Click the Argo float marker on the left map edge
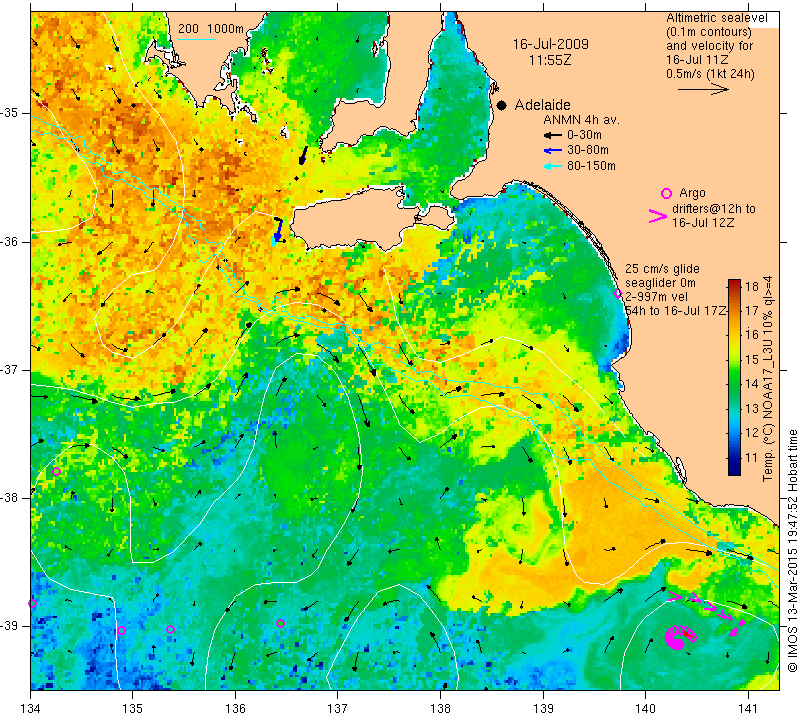 click(33, 604)
